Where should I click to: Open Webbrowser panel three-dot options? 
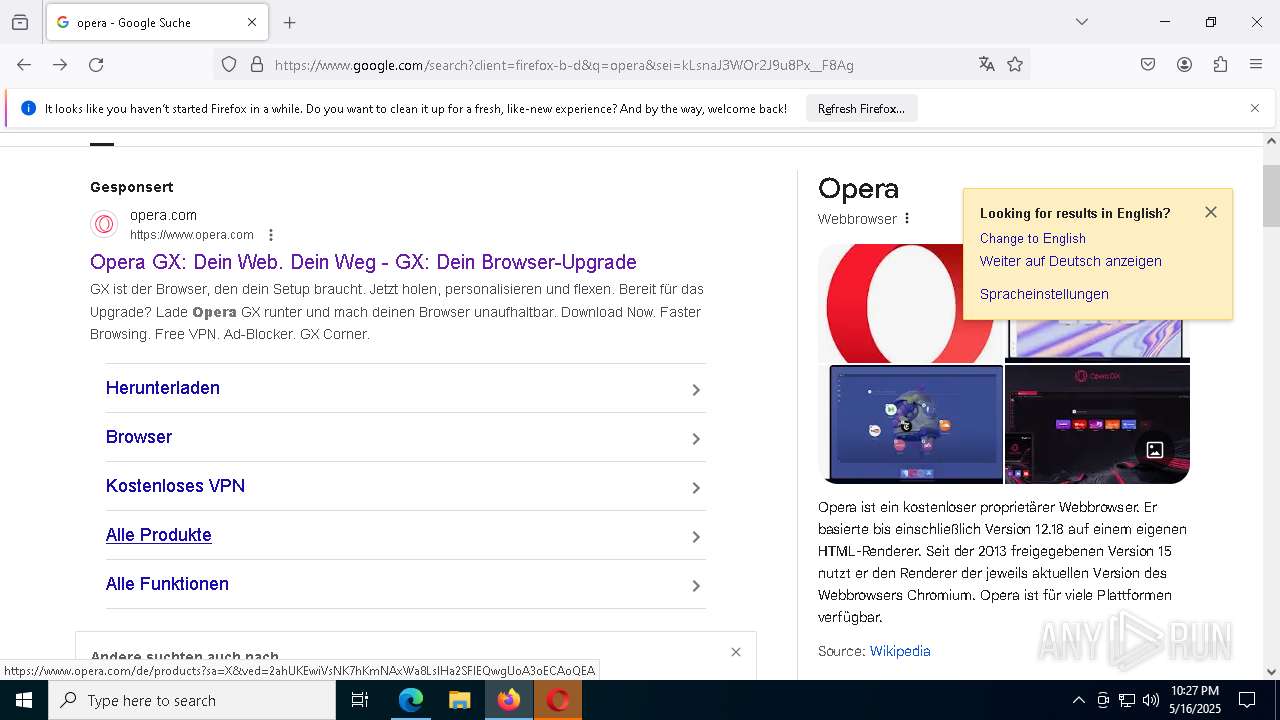point(907,218)
